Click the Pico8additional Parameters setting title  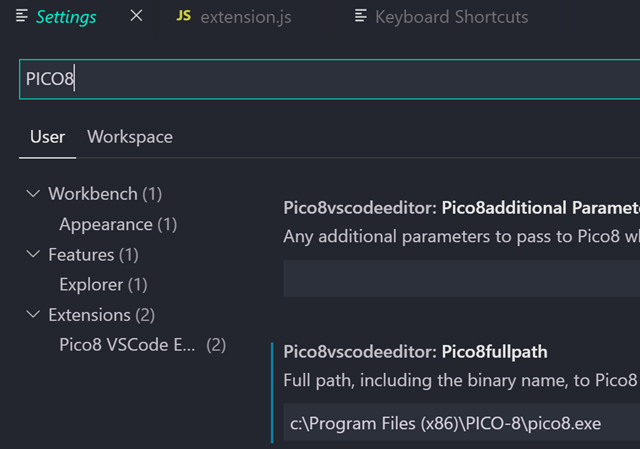pyautogui.click(x=462, y=208)
